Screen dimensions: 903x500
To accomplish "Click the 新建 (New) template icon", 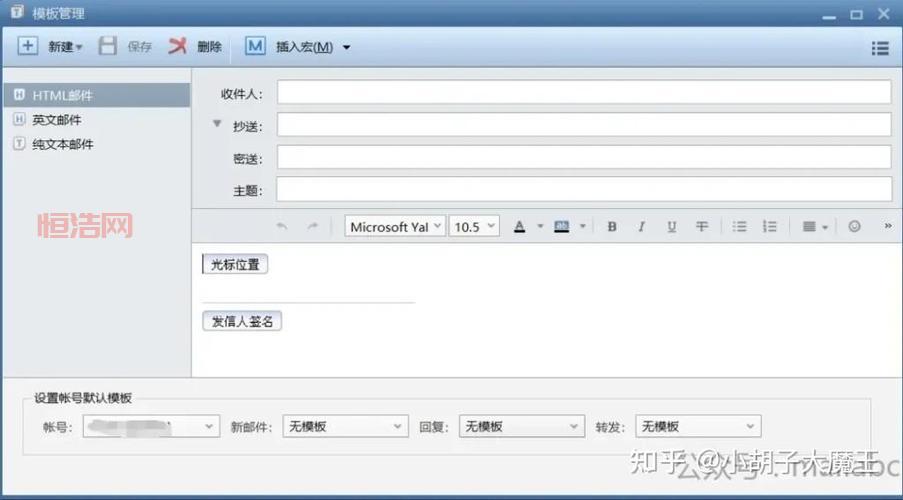I will [28, 46].
